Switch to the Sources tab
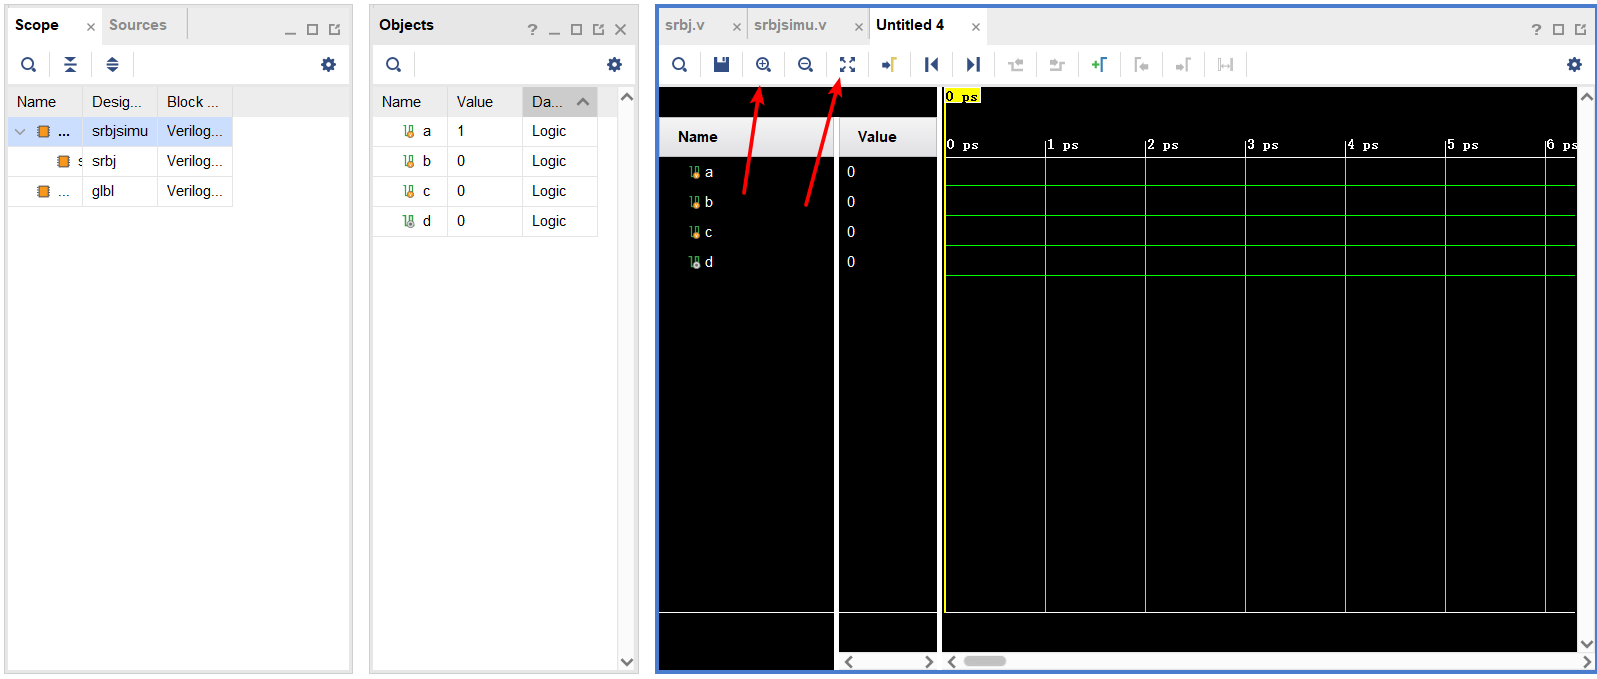Image resolution: width=1597 pixels, height=679 pixels. tap(138, 25)
